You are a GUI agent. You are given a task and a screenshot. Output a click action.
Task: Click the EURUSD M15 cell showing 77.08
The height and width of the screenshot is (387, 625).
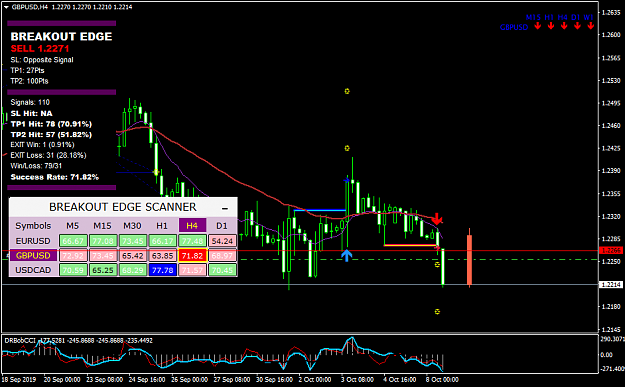pyautogui.click(x=103, y=241)
